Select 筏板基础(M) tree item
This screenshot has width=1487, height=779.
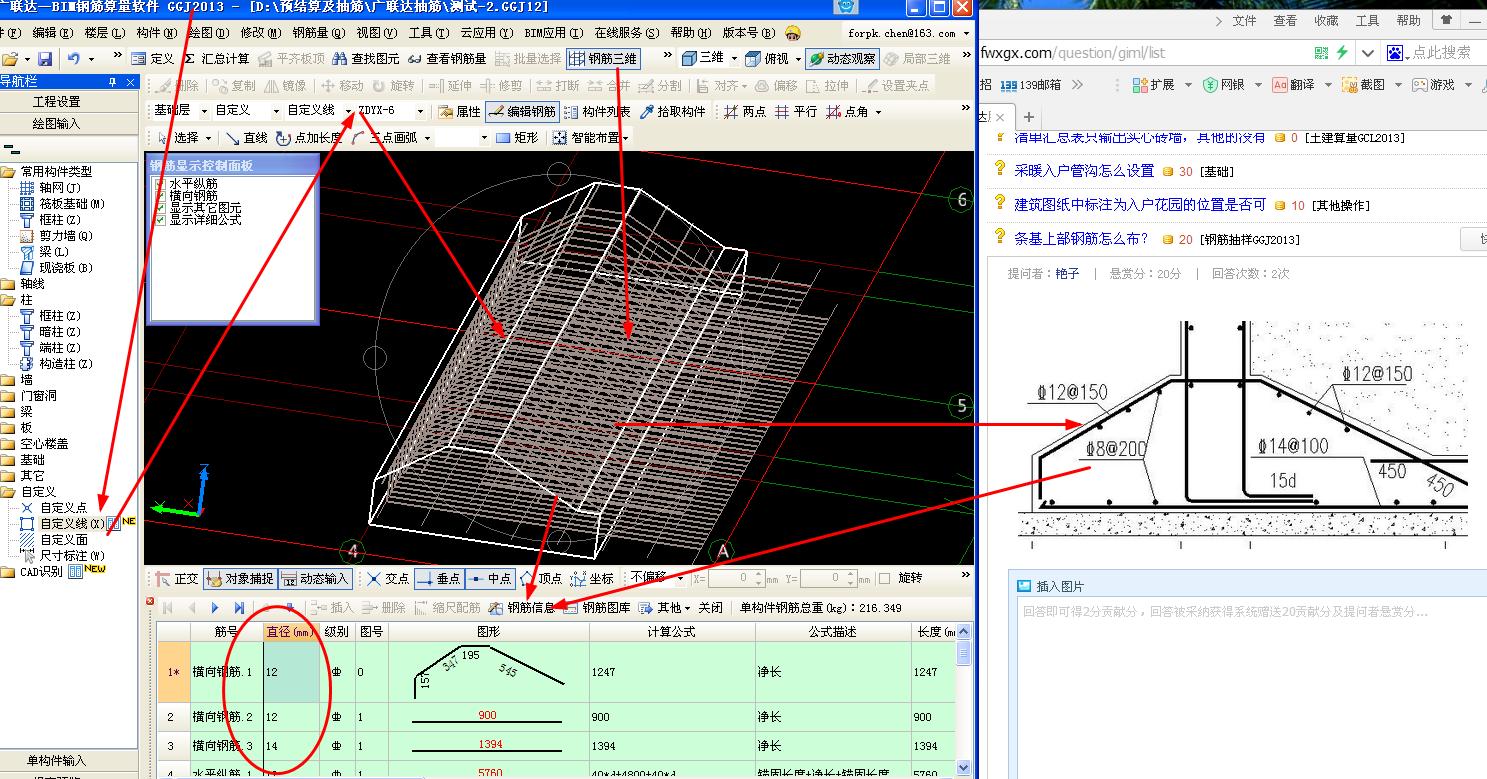[71, 203]
